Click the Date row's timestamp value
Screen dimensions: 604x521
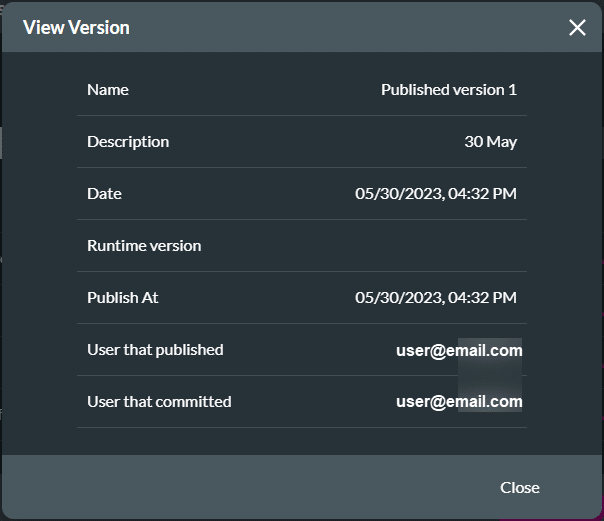436,194
